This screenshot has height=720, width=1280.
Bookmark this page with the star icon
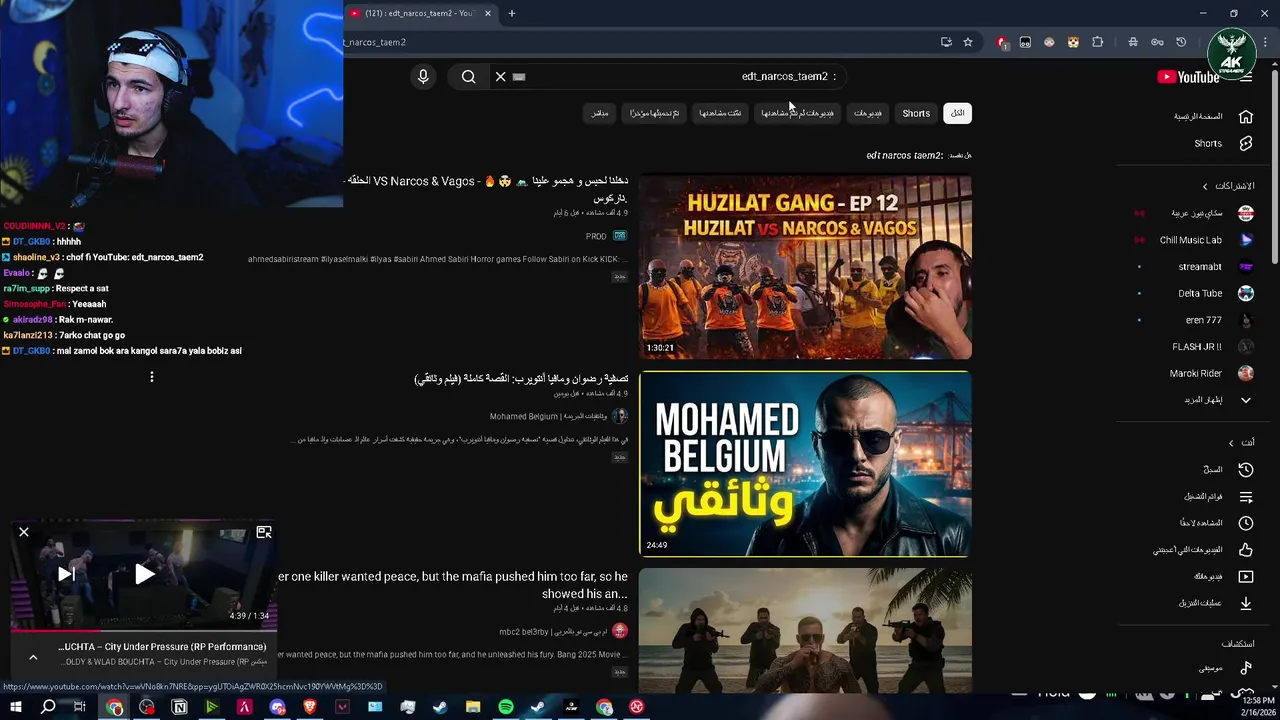coord(968,42)
